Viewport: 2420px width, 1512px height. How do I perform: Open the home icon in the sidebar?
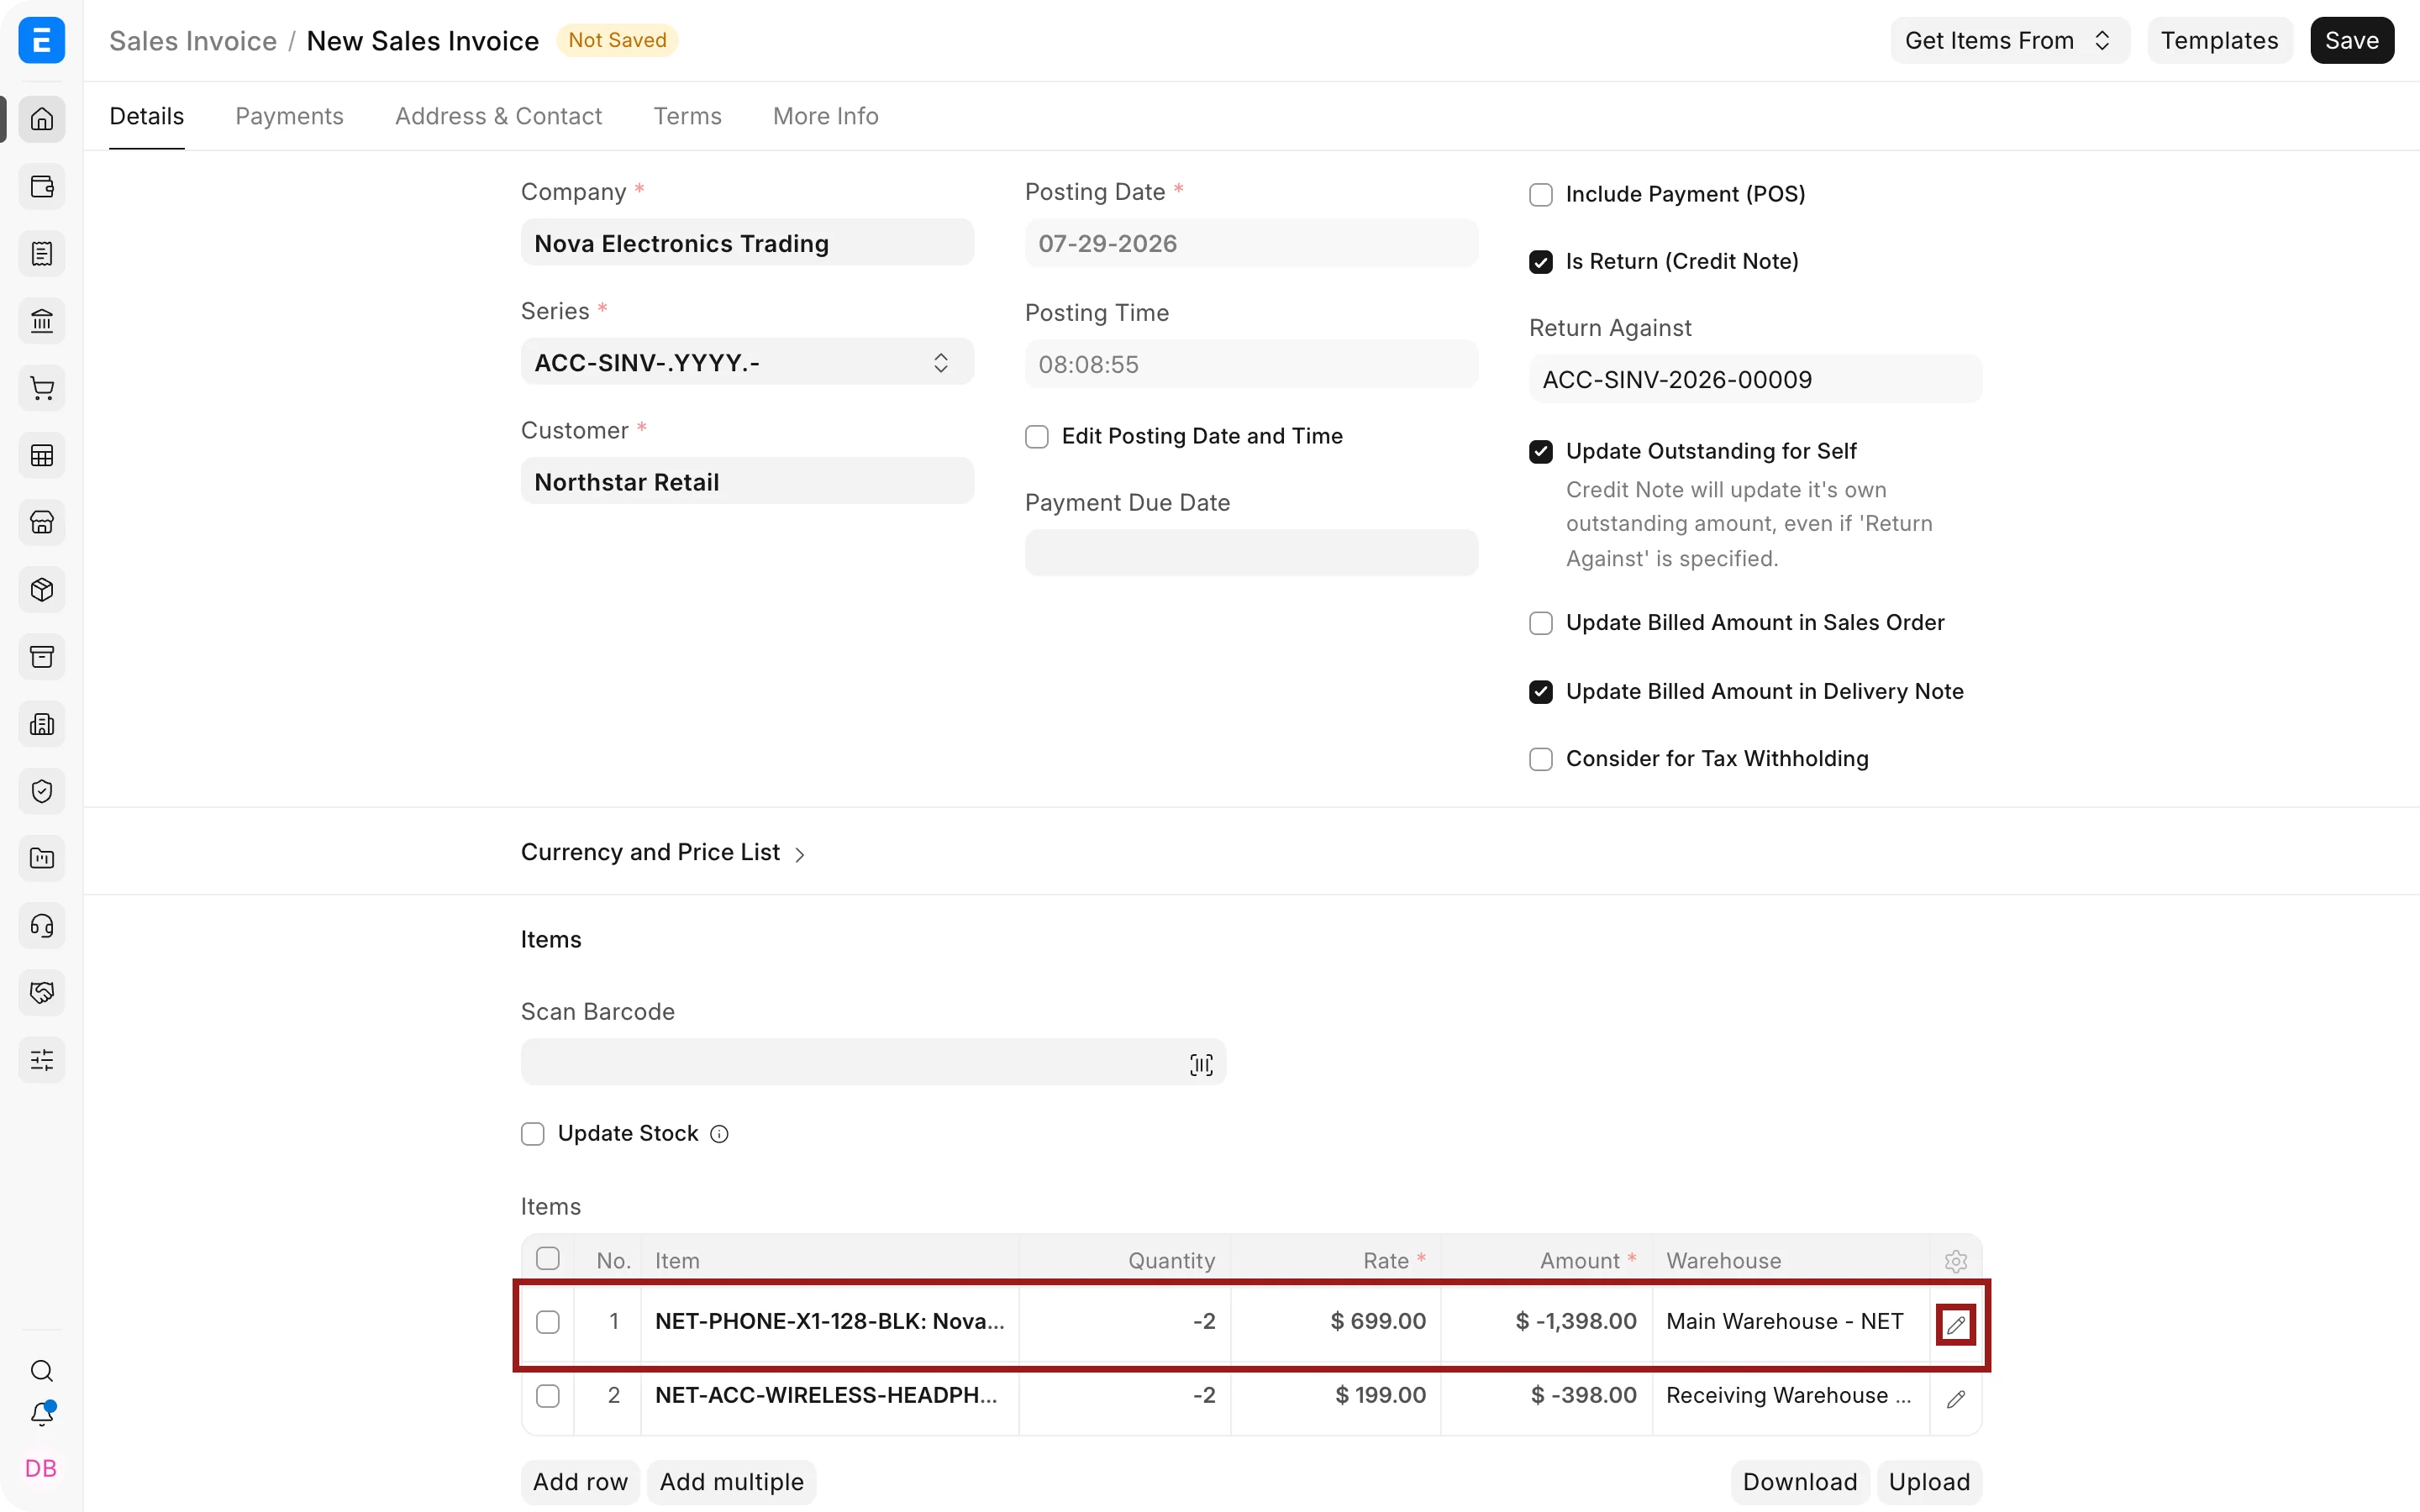coord(42,120)
